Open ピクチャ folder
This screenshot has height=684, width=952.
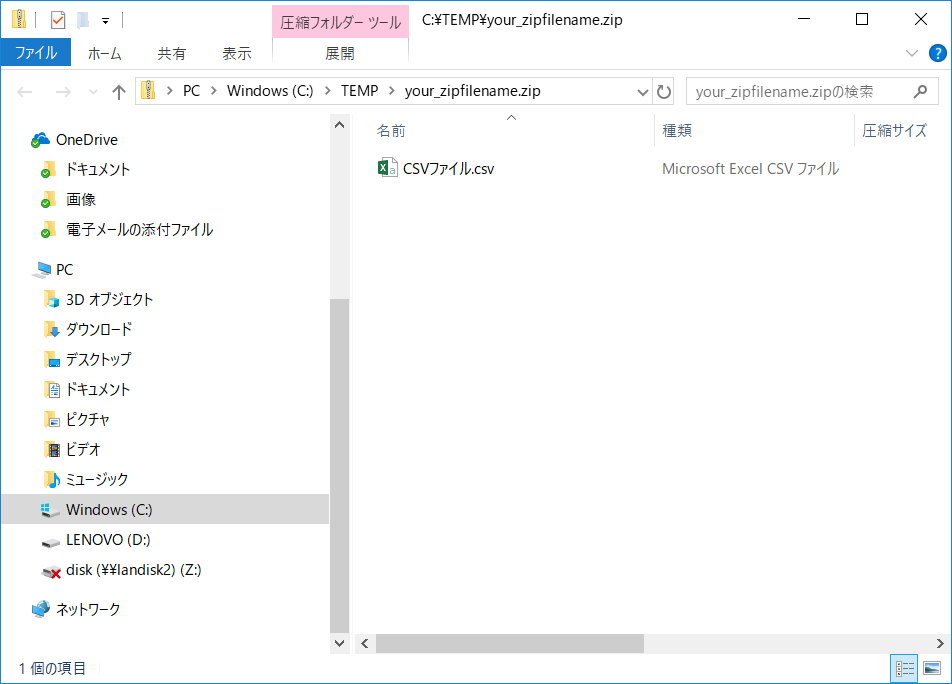tap(87, 419)
